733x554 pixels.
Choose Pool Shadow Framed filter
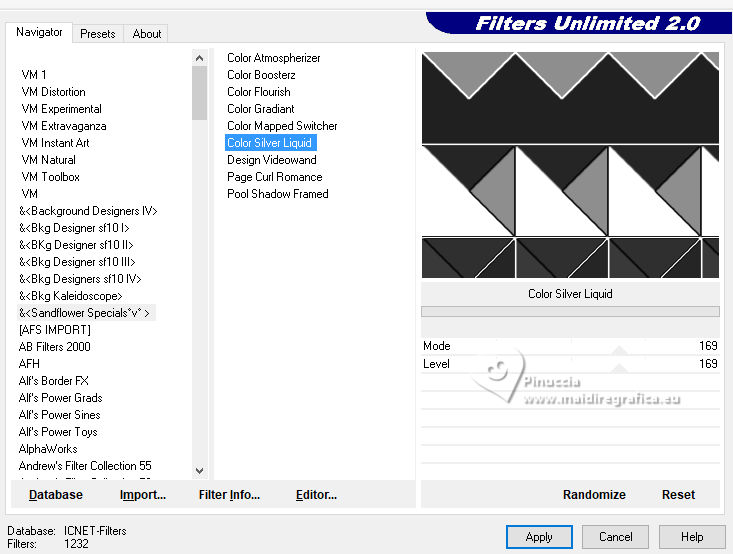(x=278, y=194)
